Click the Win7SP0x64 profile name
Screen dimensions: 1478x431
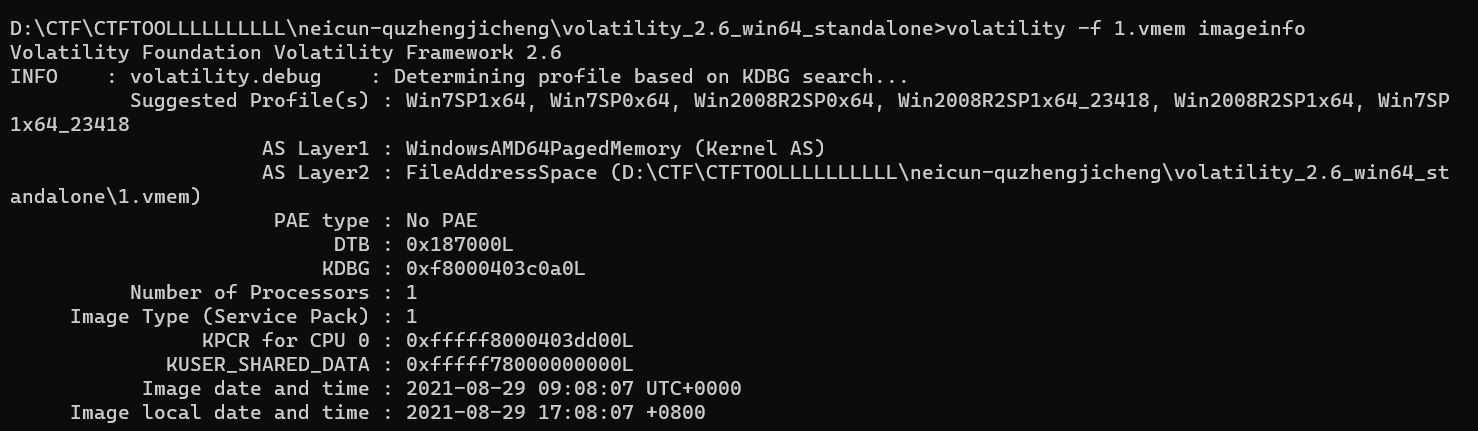pyautogui.click(x=610, y=100)
